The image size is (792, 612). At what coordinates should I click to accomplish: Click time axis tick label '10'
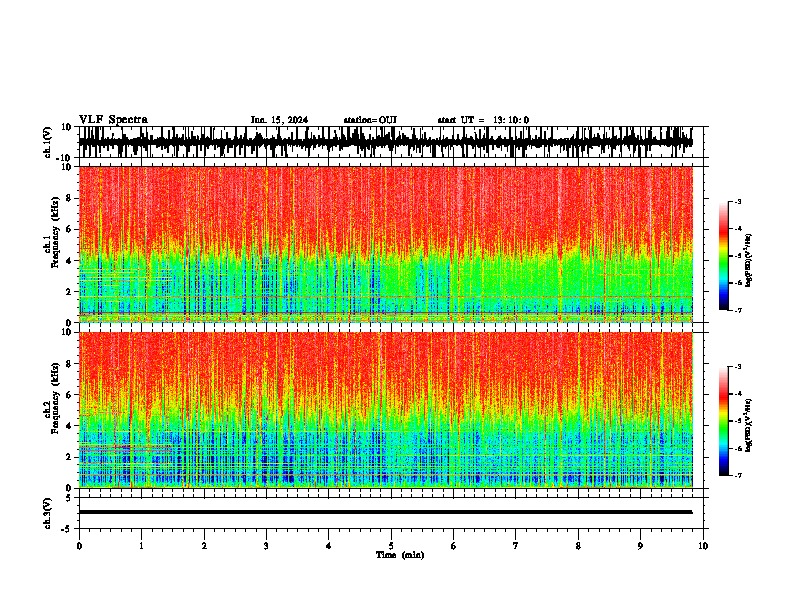point(703,546)
